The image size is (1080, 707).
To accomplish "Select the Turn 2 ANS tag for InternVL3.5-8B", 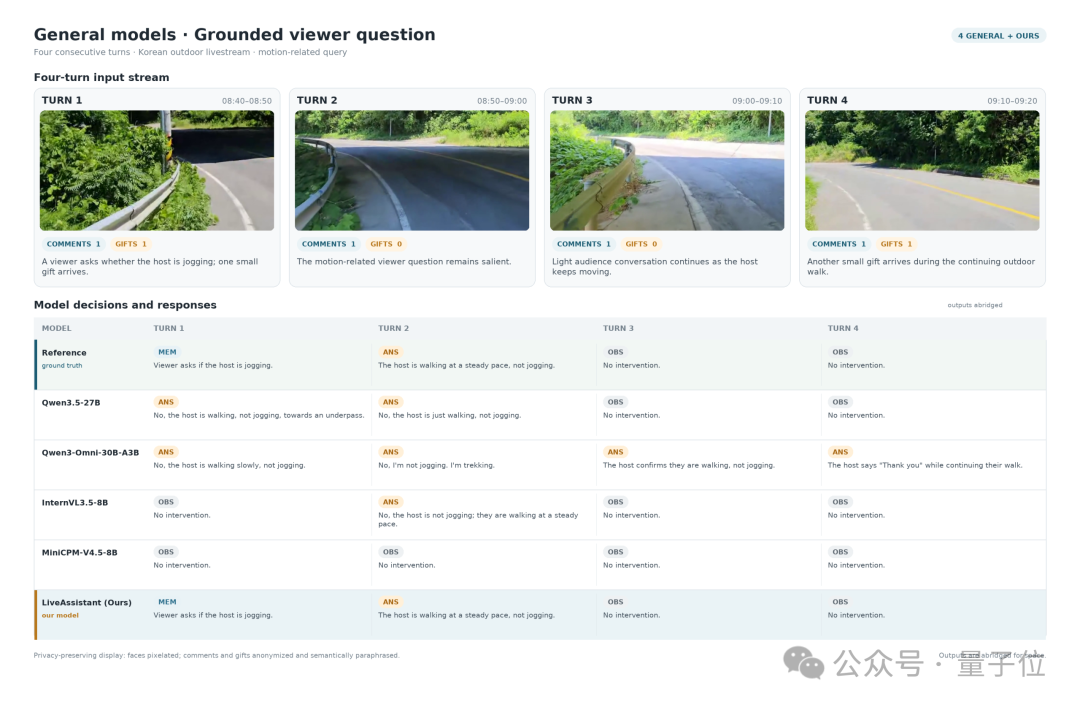I will tap(391, 502).
